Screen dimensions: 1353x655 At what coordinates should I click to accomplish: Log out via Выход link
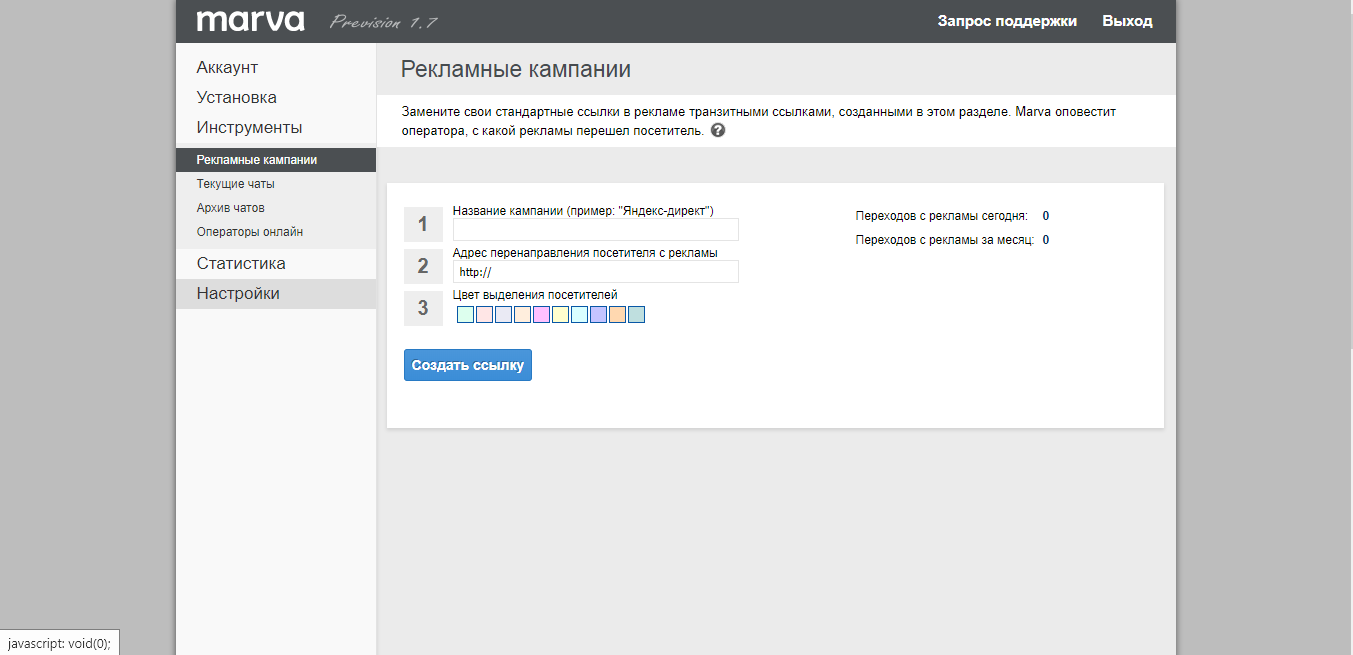(1126, 20)
